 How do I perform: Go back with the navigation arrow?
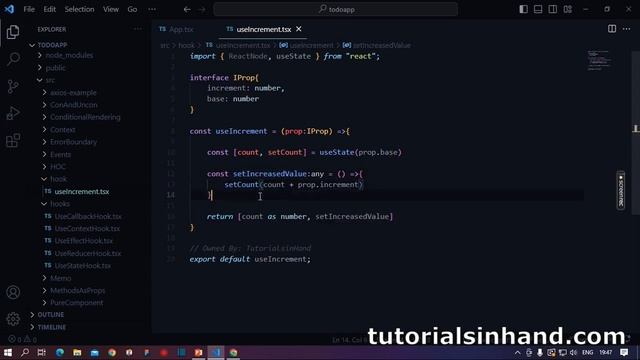point(187,9)
